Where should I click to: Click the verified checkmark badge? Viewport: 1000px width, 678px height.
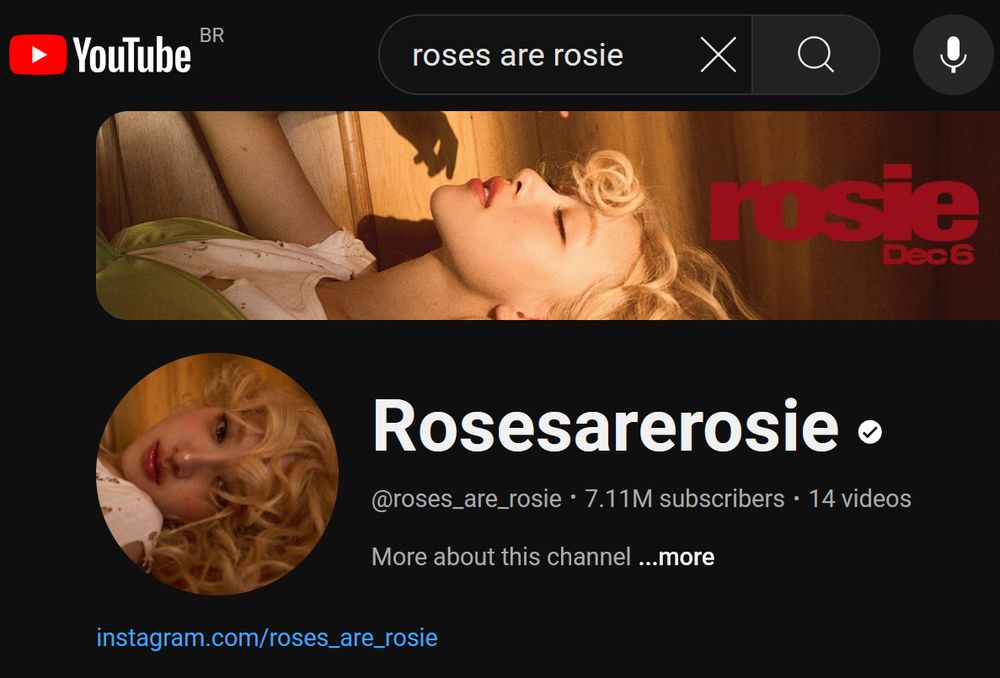tap(870, 432)
